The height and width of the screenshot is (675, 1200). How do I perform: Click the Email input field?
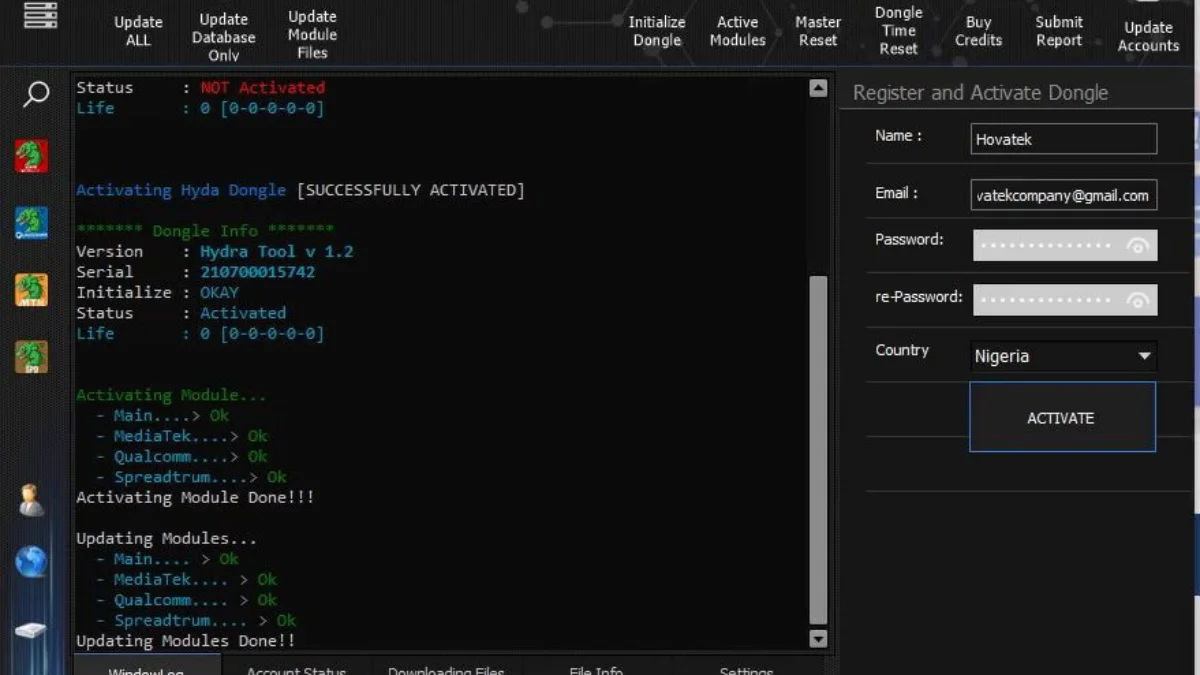(1063, 195)
